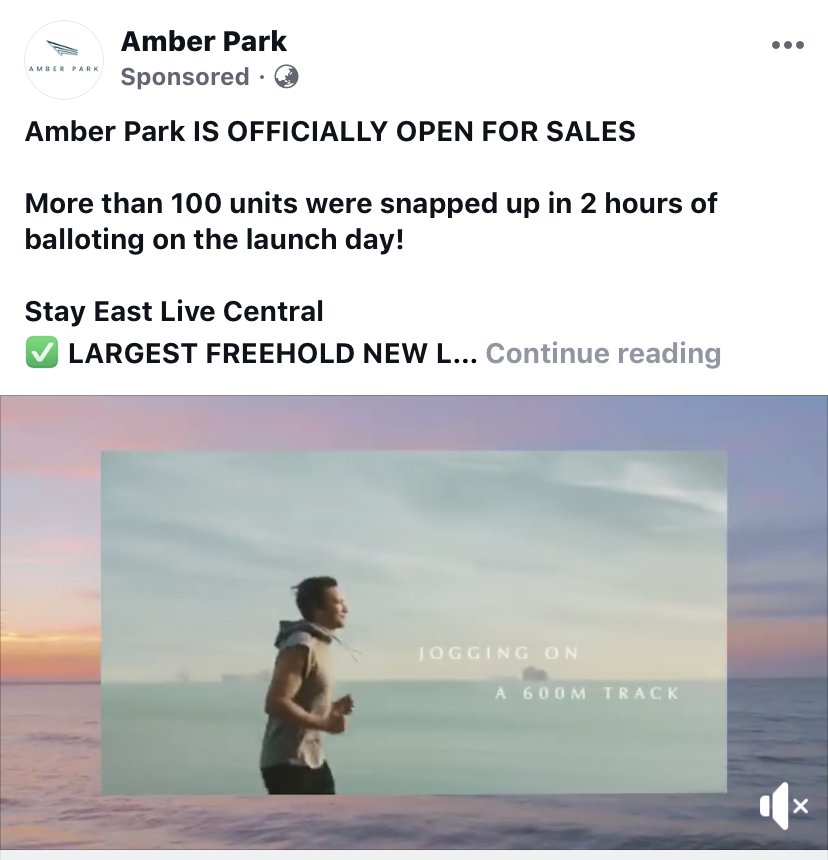Select the Stay East Live Central text
The height and width of the screenshot is (860, 828).
tap(174, 312)
